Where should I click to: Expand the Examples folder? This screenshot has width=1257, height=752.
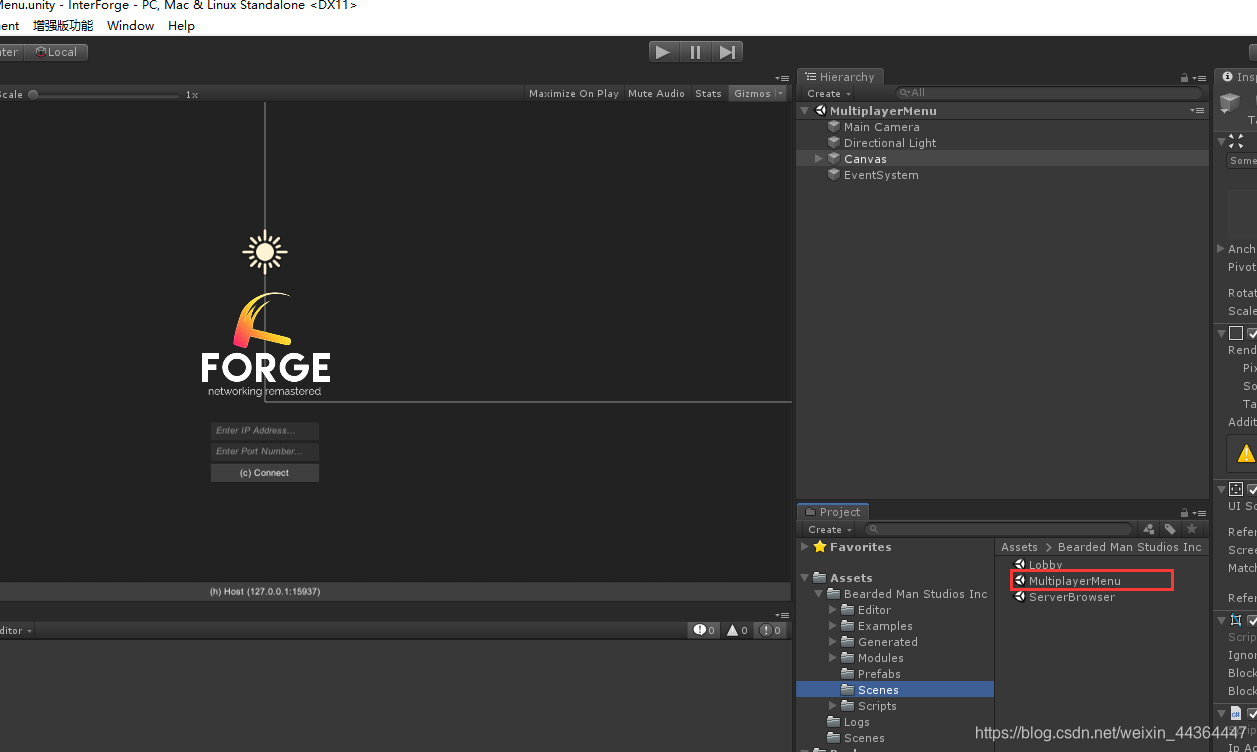point(833,626)
